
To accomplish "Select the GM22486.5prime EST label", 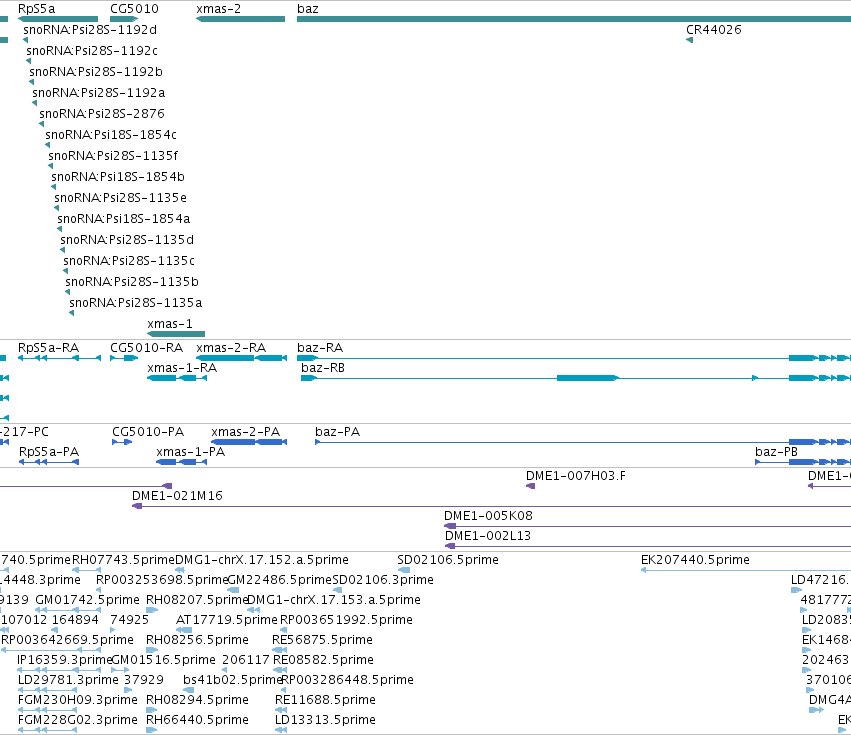I will 280,580.
